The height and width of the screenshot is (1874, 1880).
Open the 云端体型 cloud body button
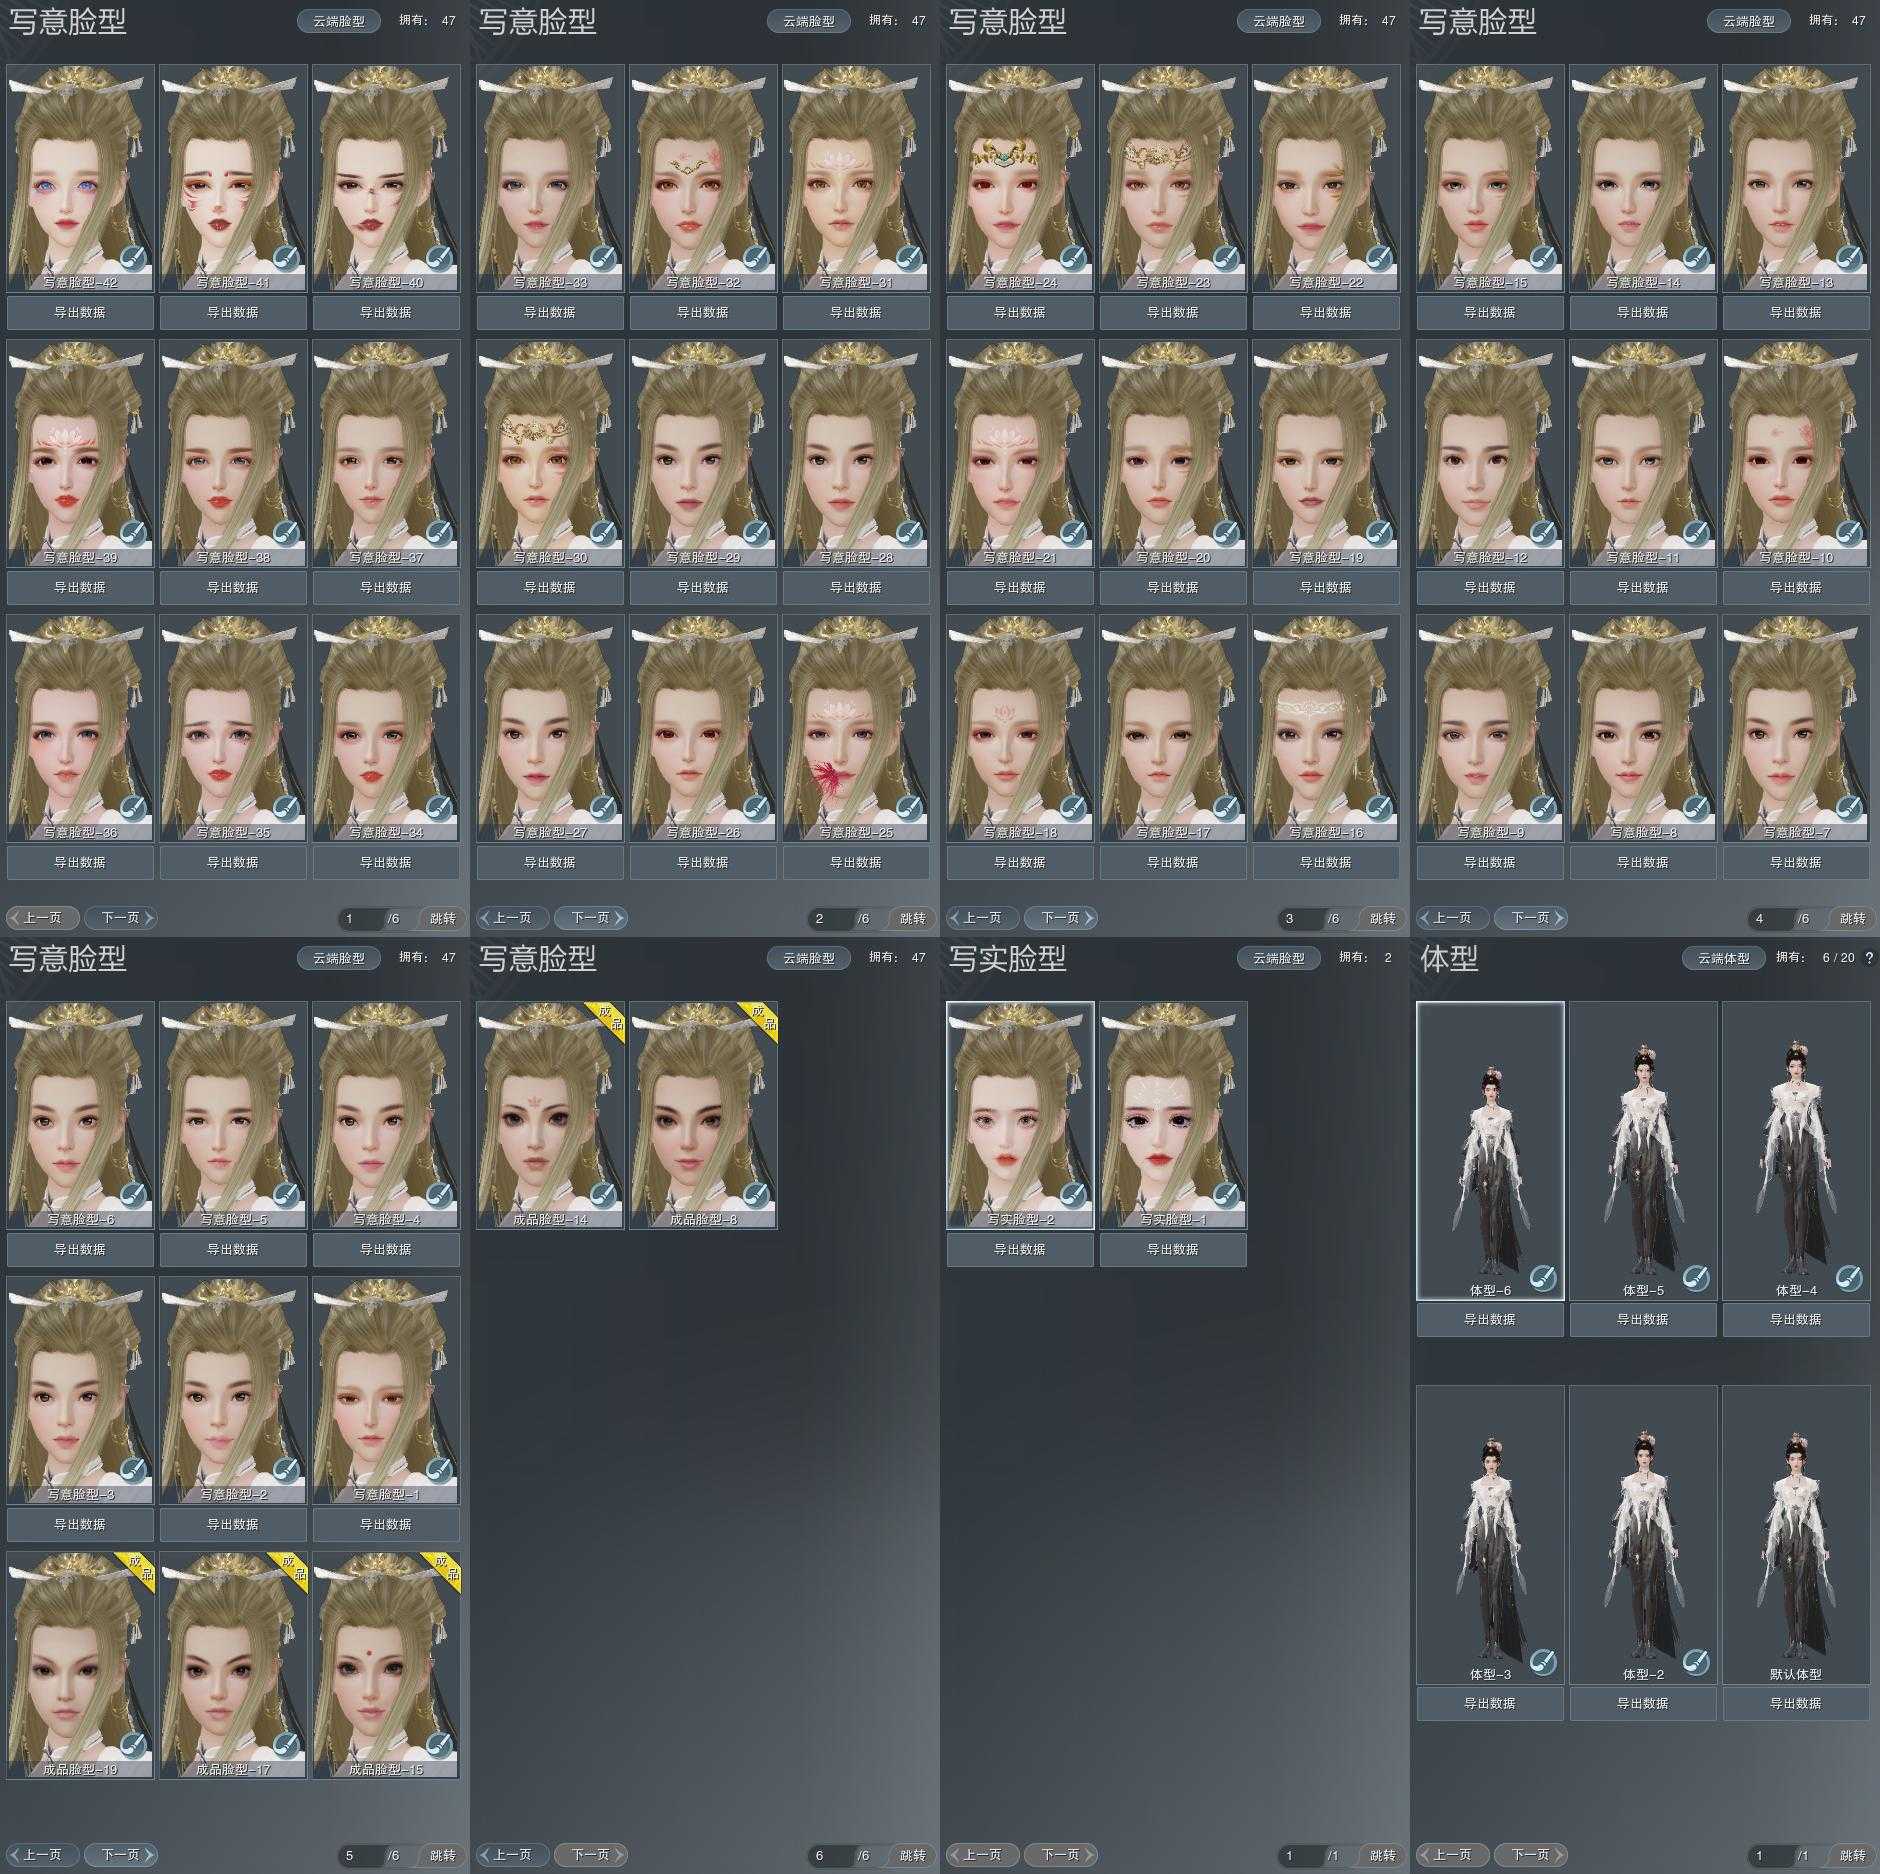click(1723, 958)
